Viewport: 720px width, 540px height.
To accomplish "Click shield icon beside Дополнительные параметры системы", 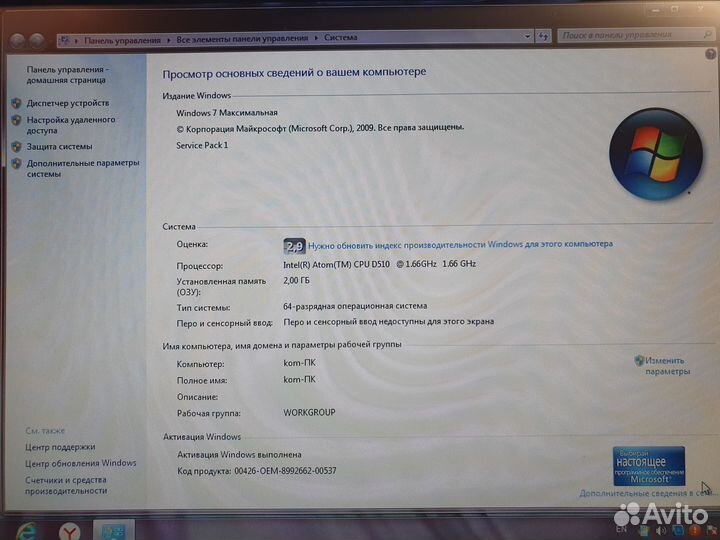I will coord(16,163).
